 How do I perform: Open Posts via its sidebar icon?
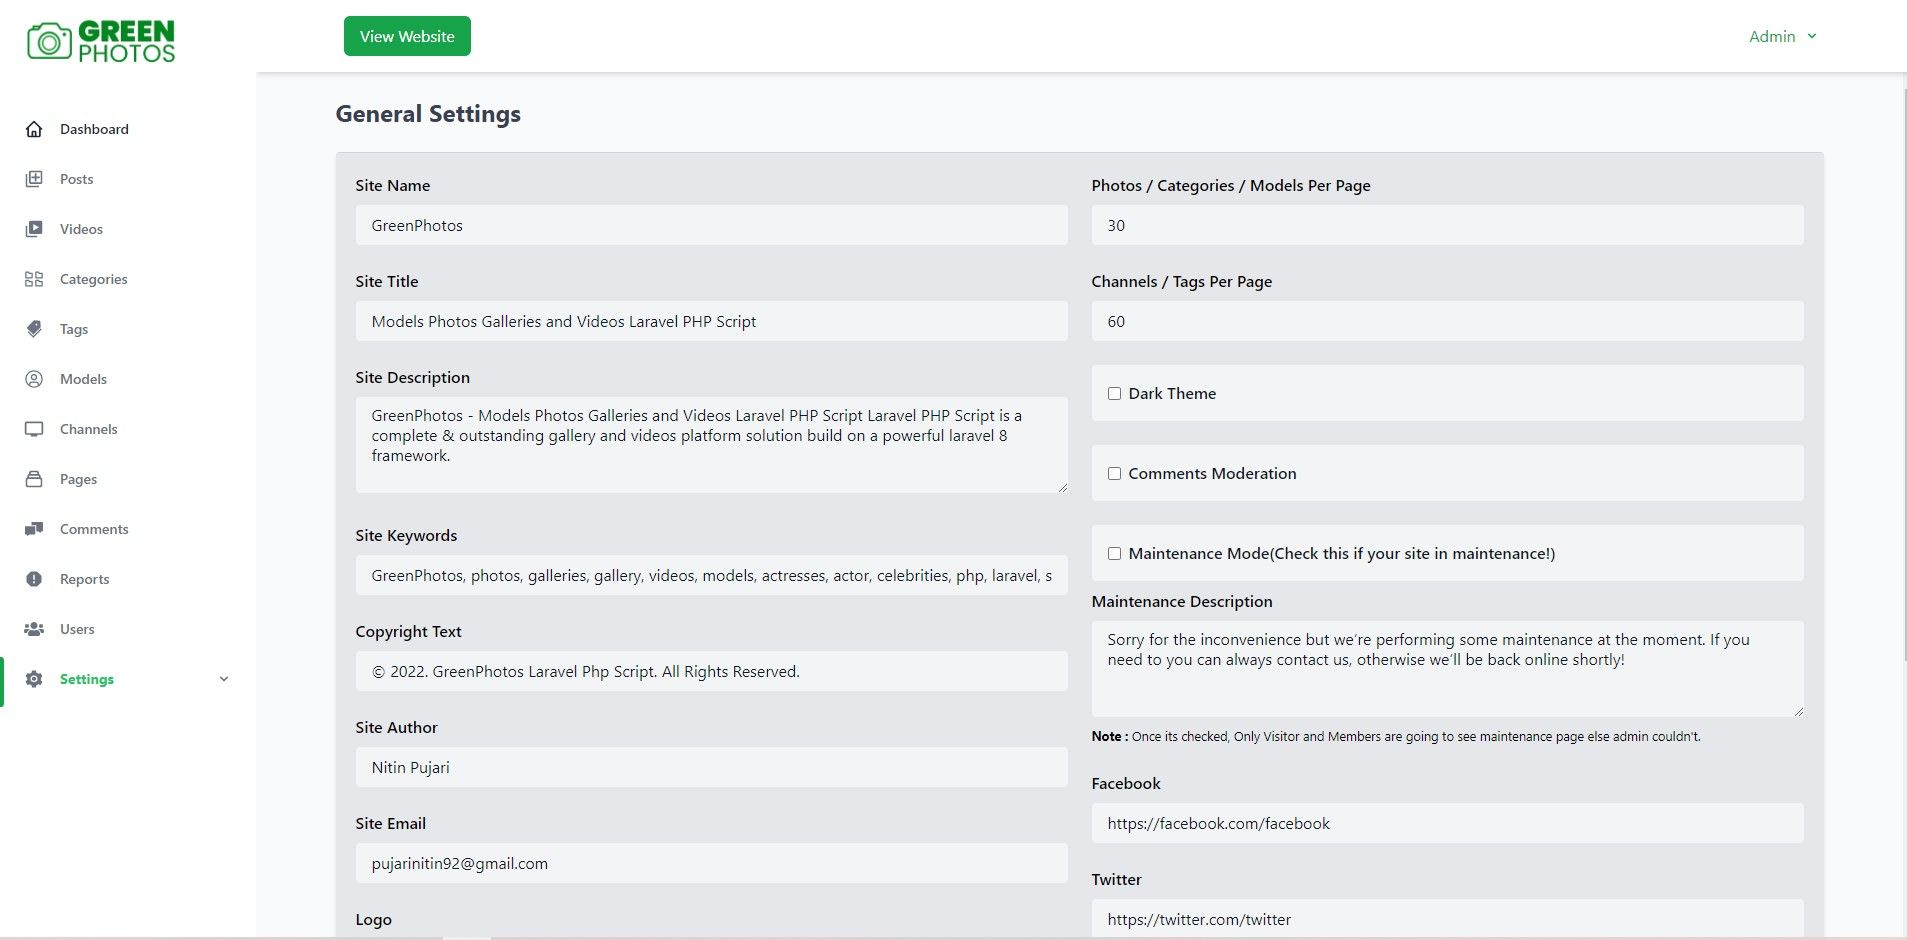tap(34, 179)
